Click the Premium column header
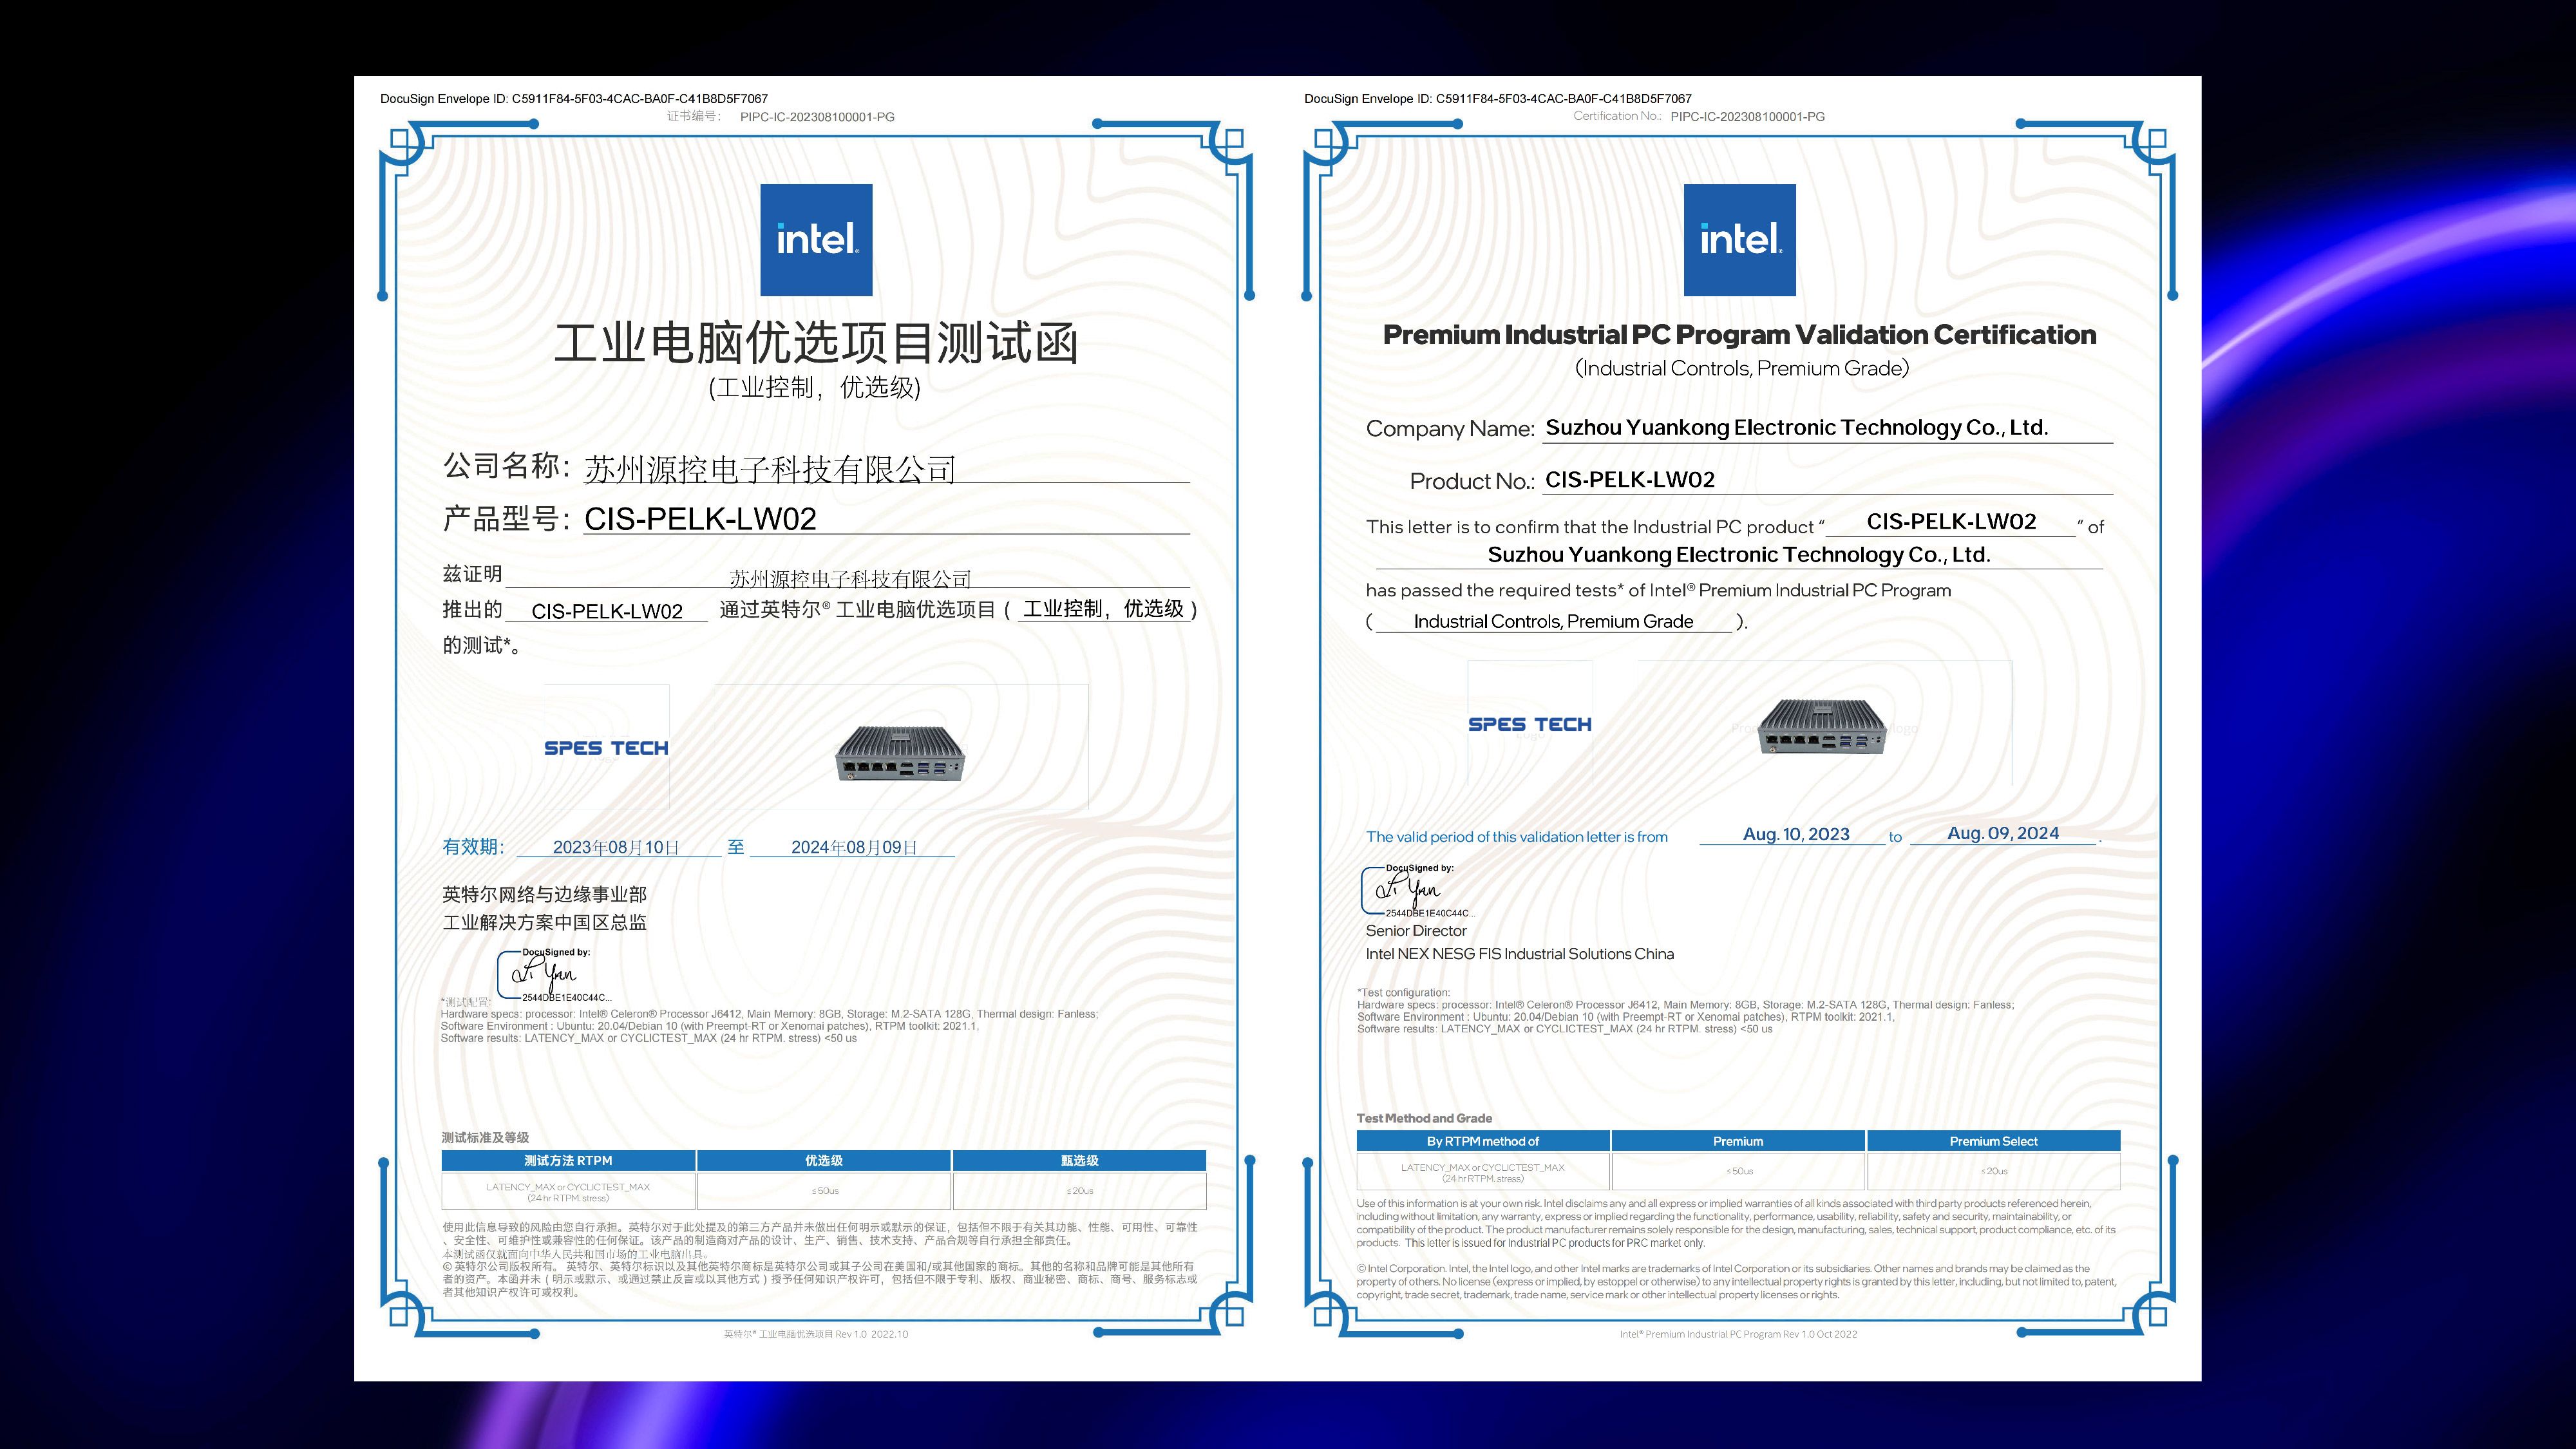2576x1449 pixels. 1738,1141
